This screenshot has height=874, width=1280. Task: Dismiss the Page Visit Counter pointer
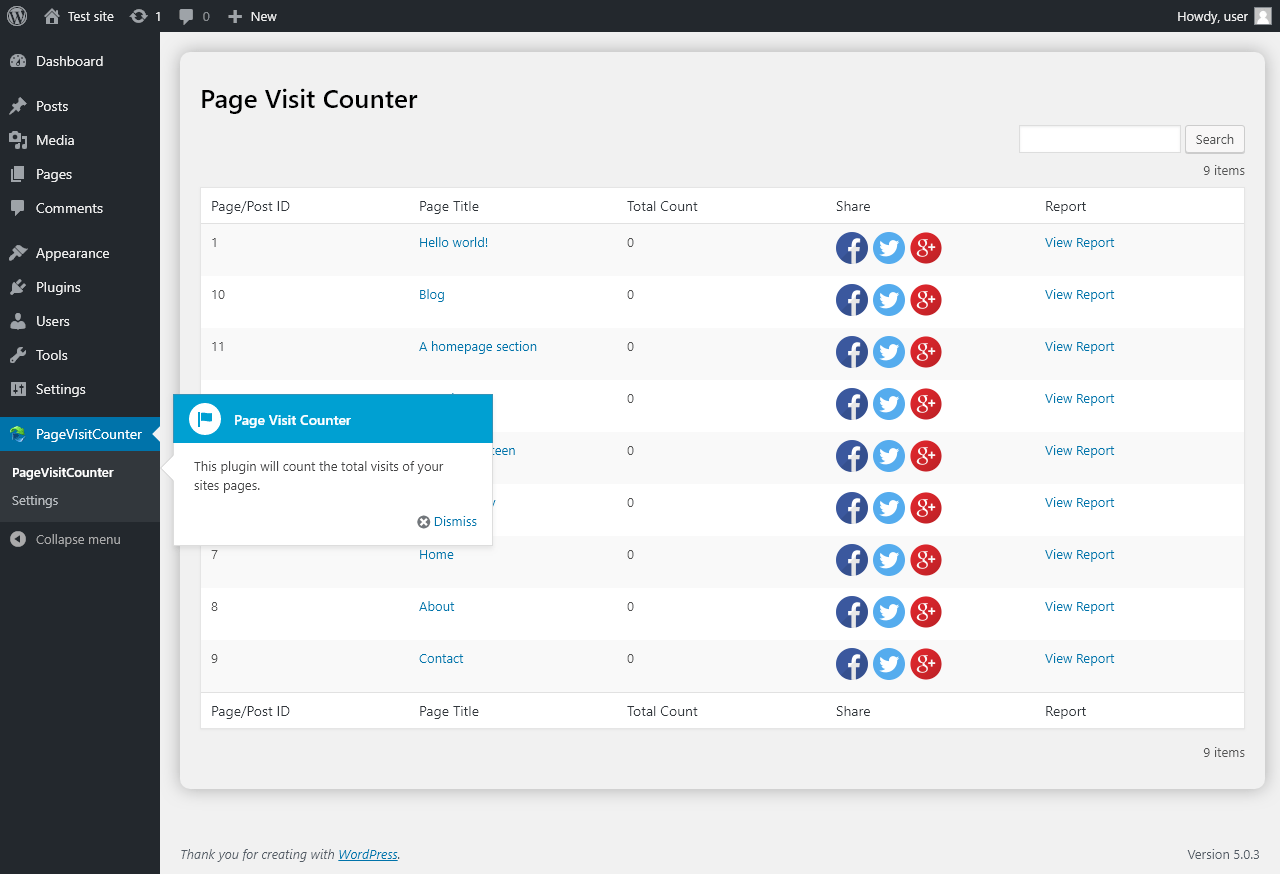(447, 521)
